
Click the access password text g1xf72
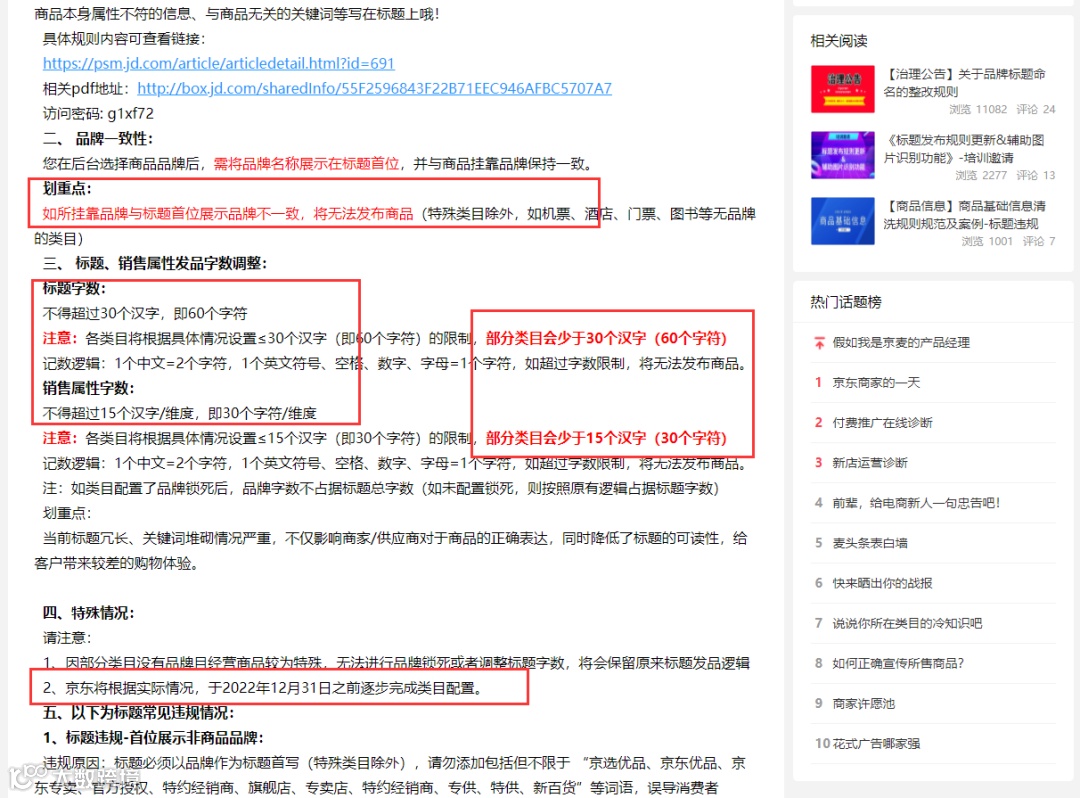click(130, 114)
